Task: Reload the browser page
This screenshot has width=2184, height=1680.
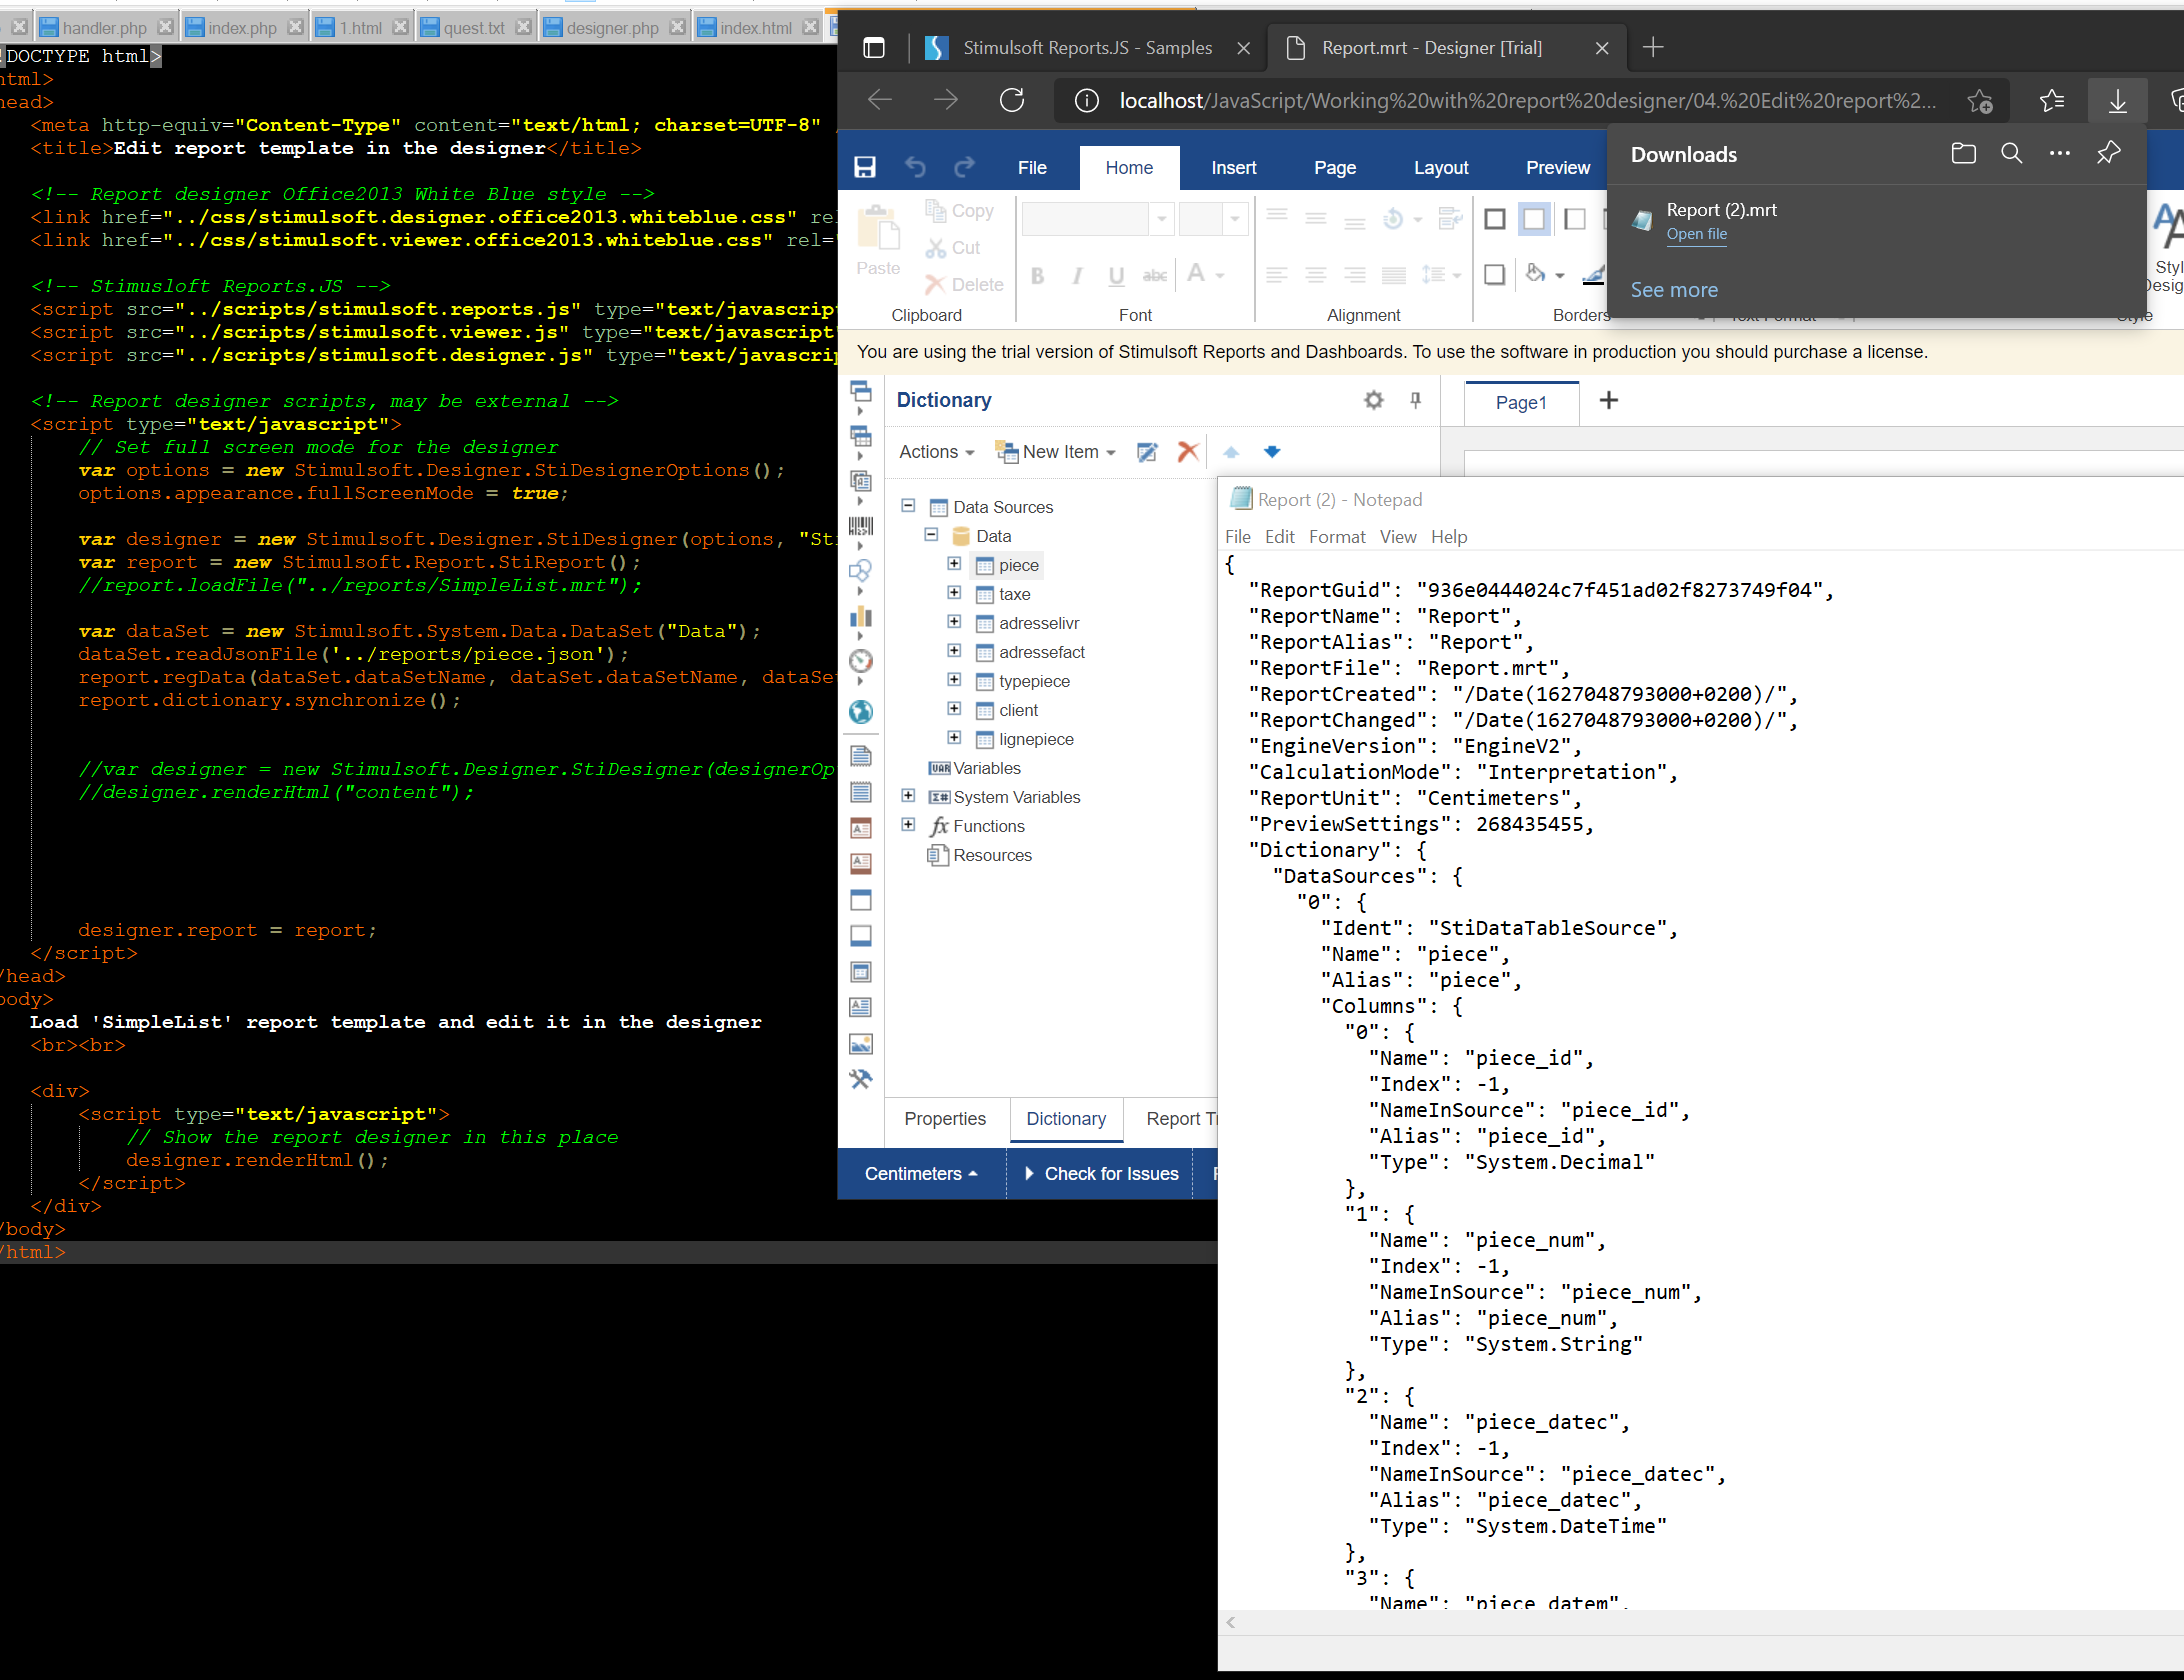Action: click(1012, 100)
